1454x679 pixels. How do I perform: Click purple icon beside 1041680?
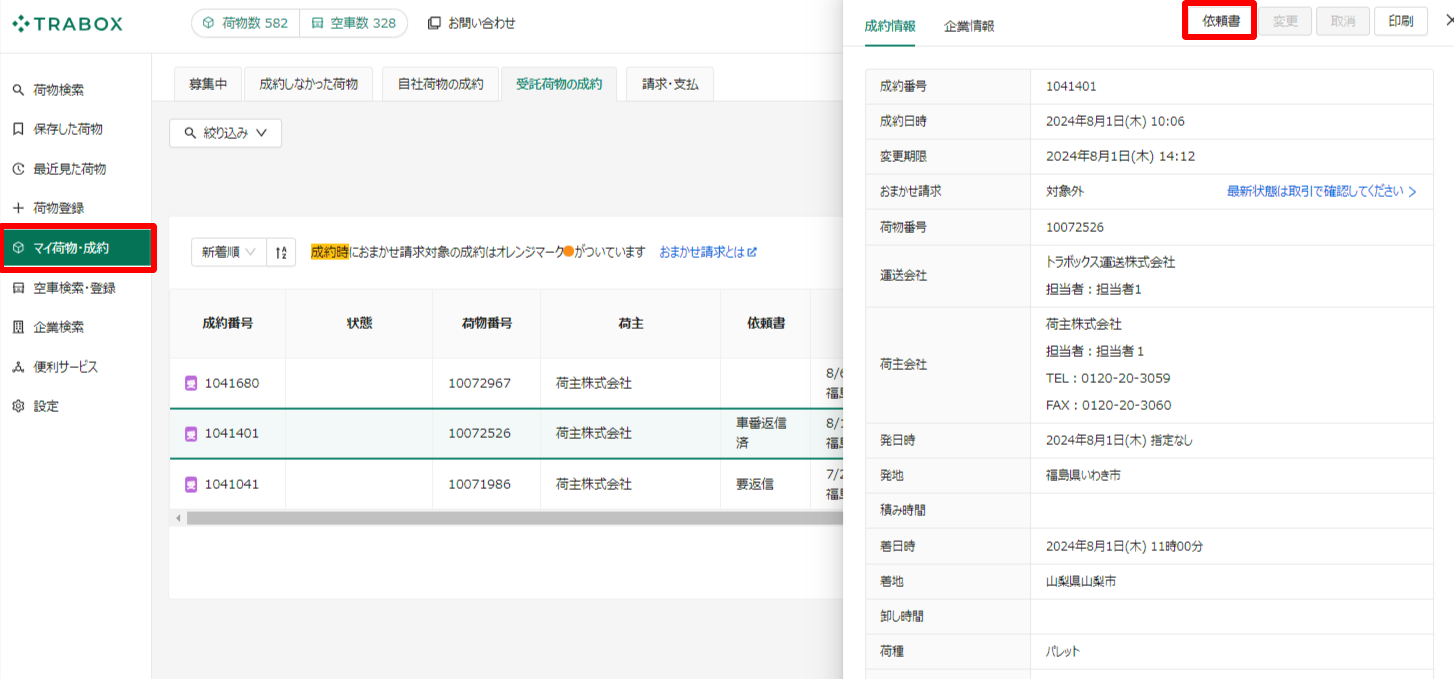point(191,383)
